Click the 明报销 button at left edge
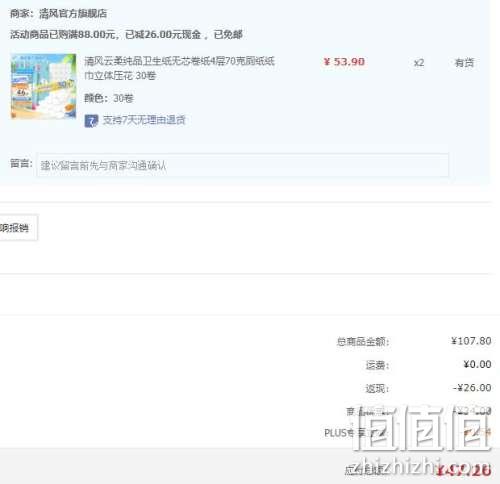 [18, 228]
